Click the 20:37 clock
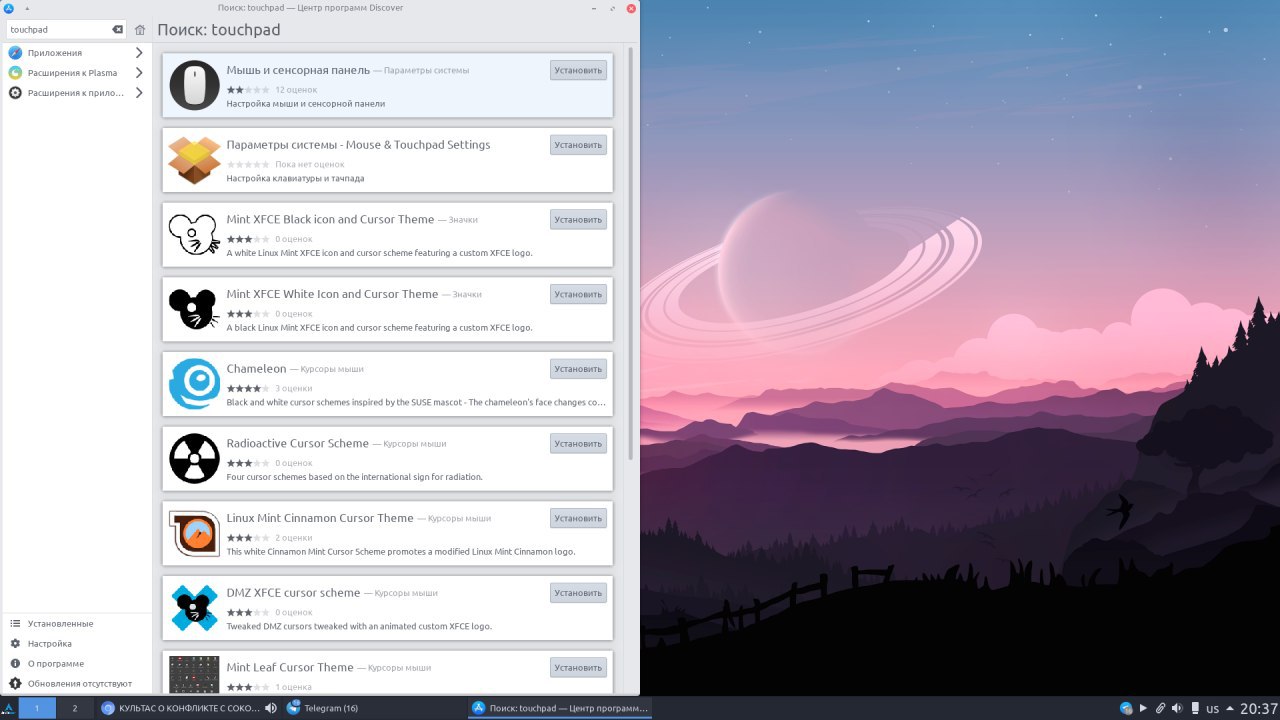The image size is (1280, 720). pyautogui.click(x=1259, y=708)
